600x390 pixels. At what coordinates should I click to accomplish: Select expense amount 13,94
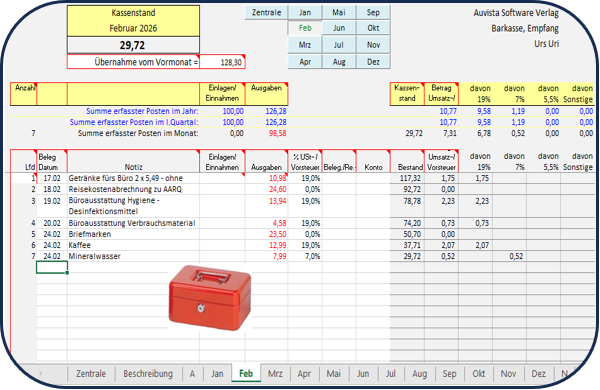[266, 206]
